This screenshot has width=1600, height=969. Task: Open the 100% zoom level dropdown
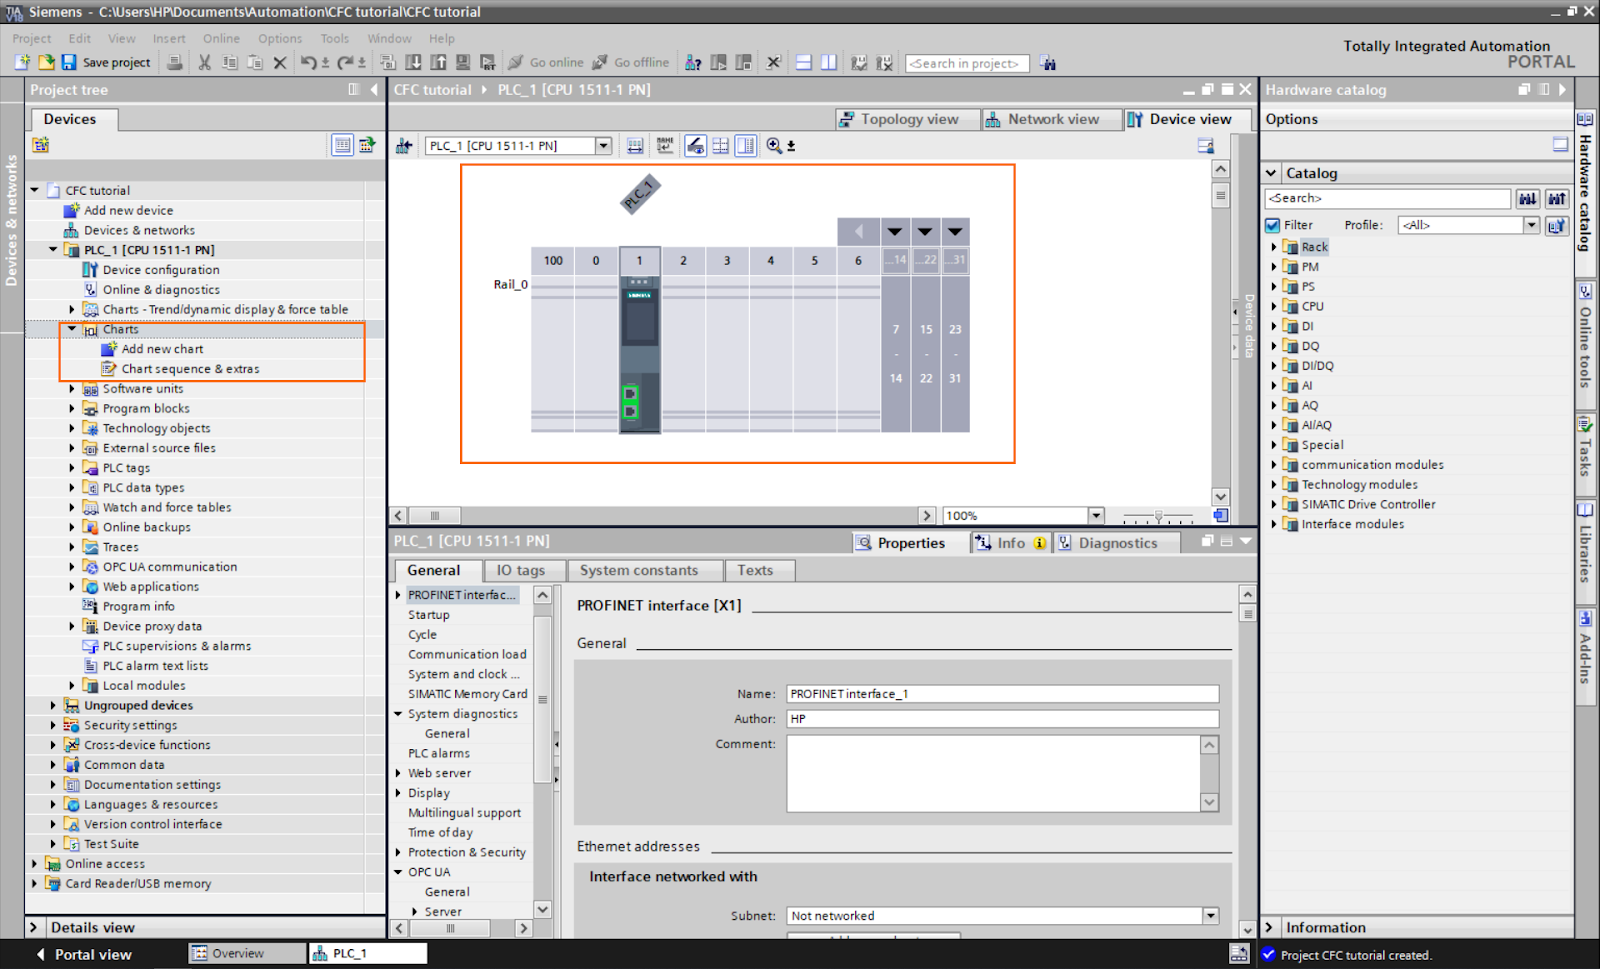1096,516
